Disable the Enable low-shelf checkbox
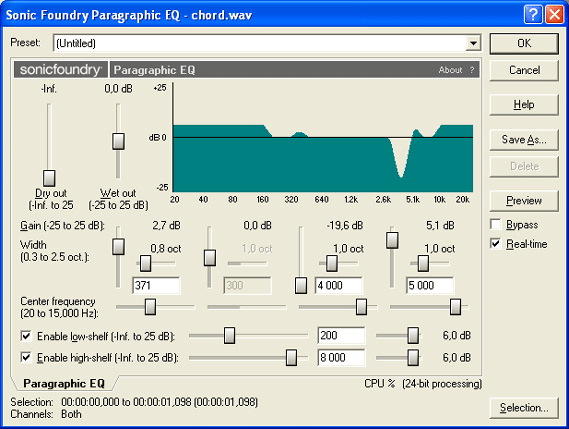The height and width of the screenshot is (429, 569). [x=26, y=336]
